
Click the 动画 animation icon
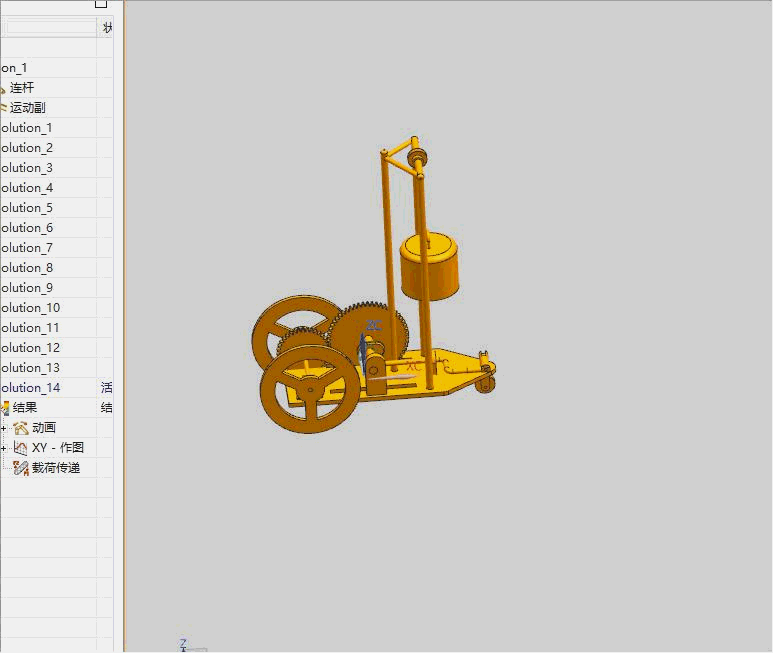click(21, 428)
